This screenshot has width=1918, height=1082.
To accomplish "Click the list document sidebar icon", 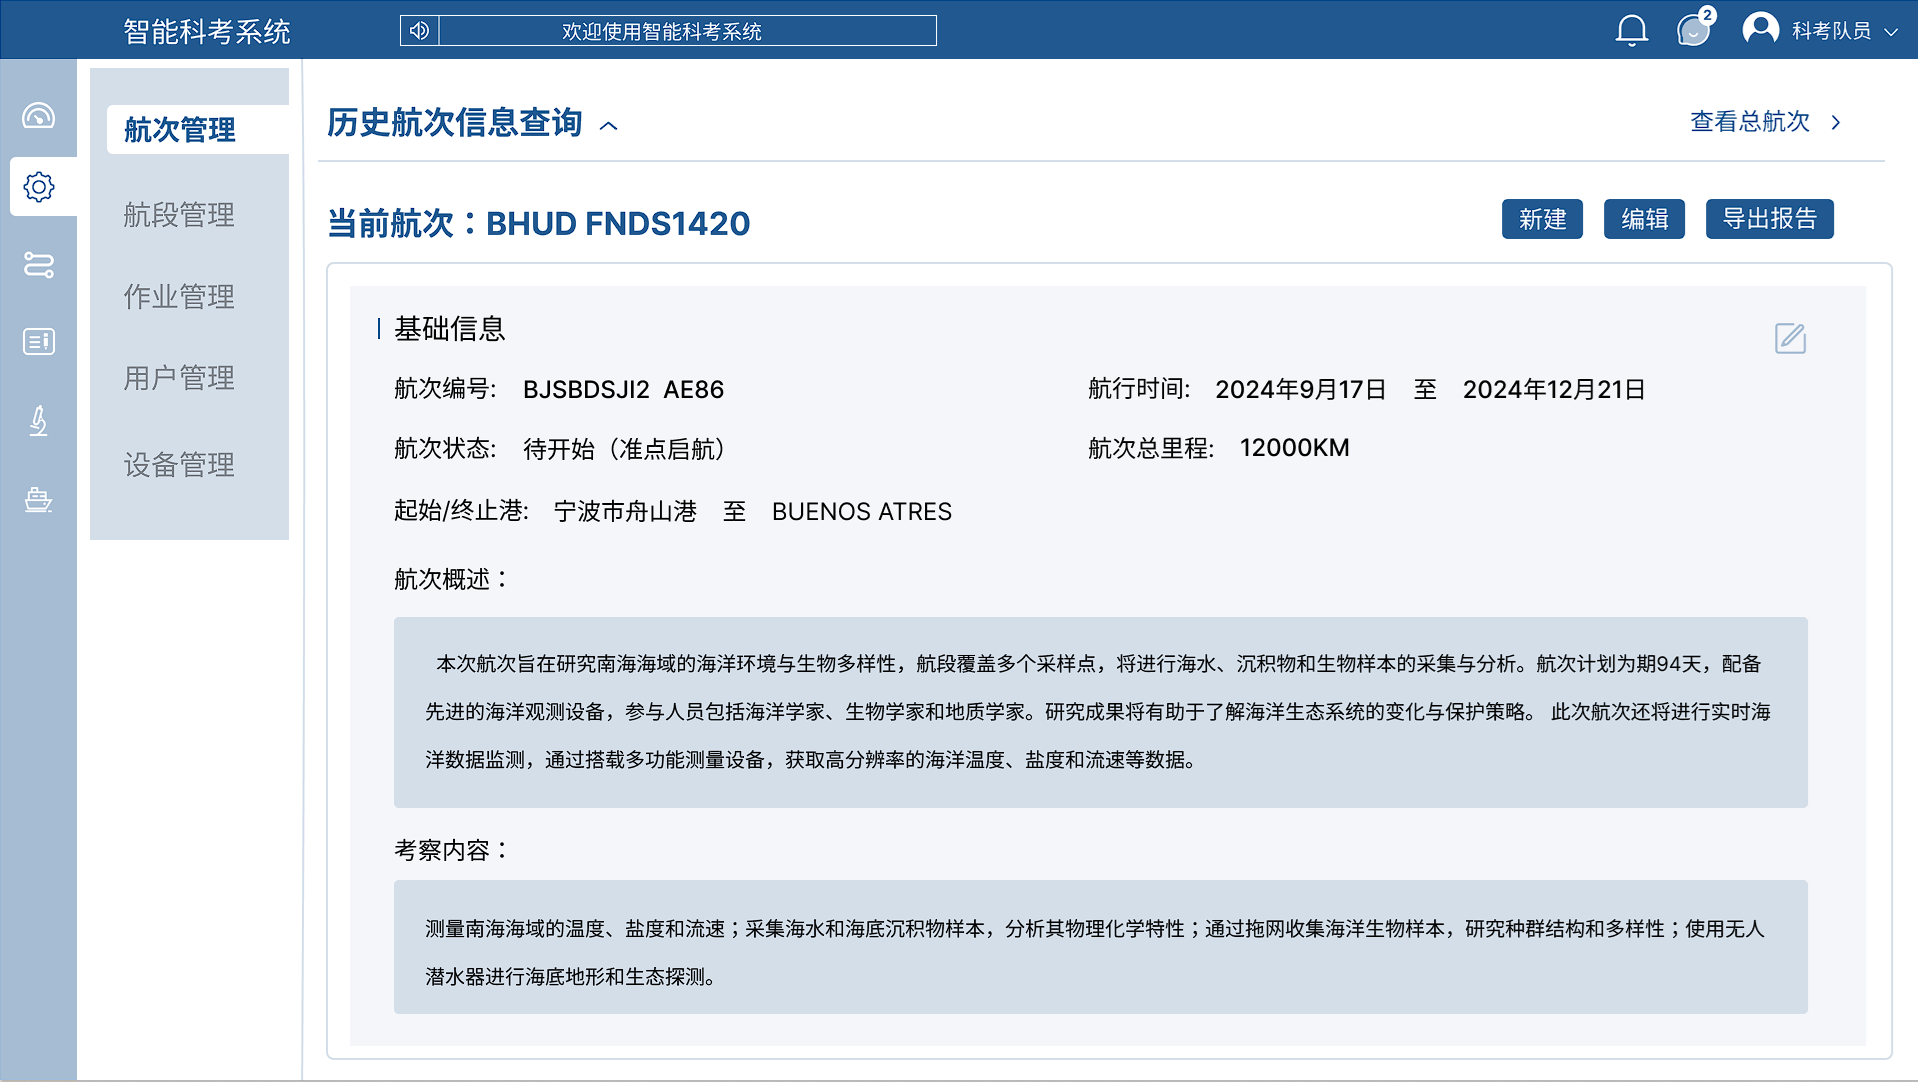I will coord(38,342).
